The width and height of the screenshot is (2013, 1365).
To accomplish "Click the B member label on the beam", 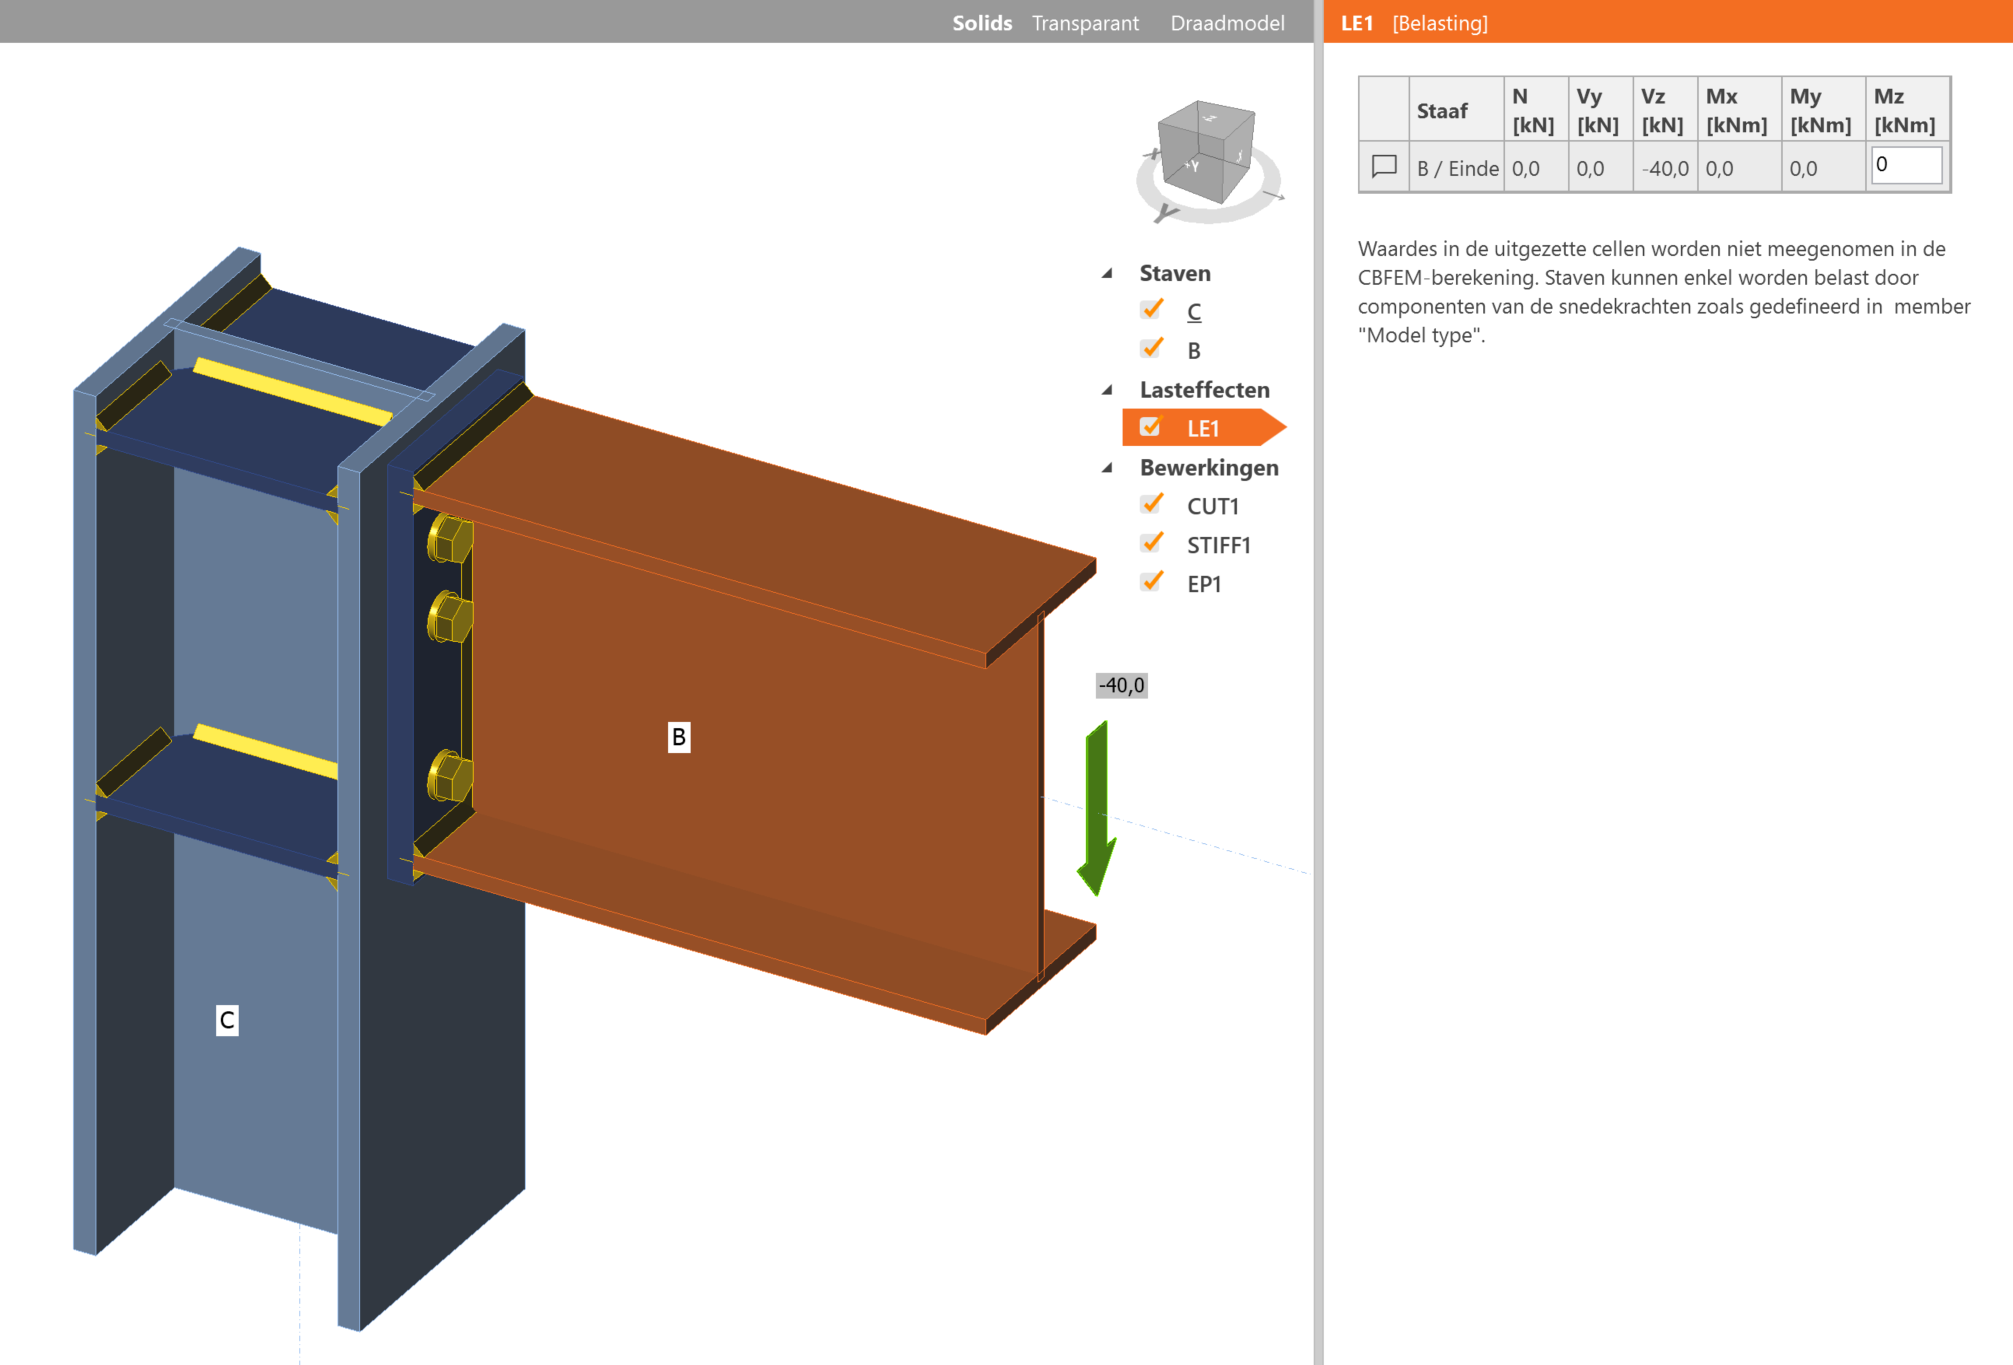I will [x=679, y=737].
